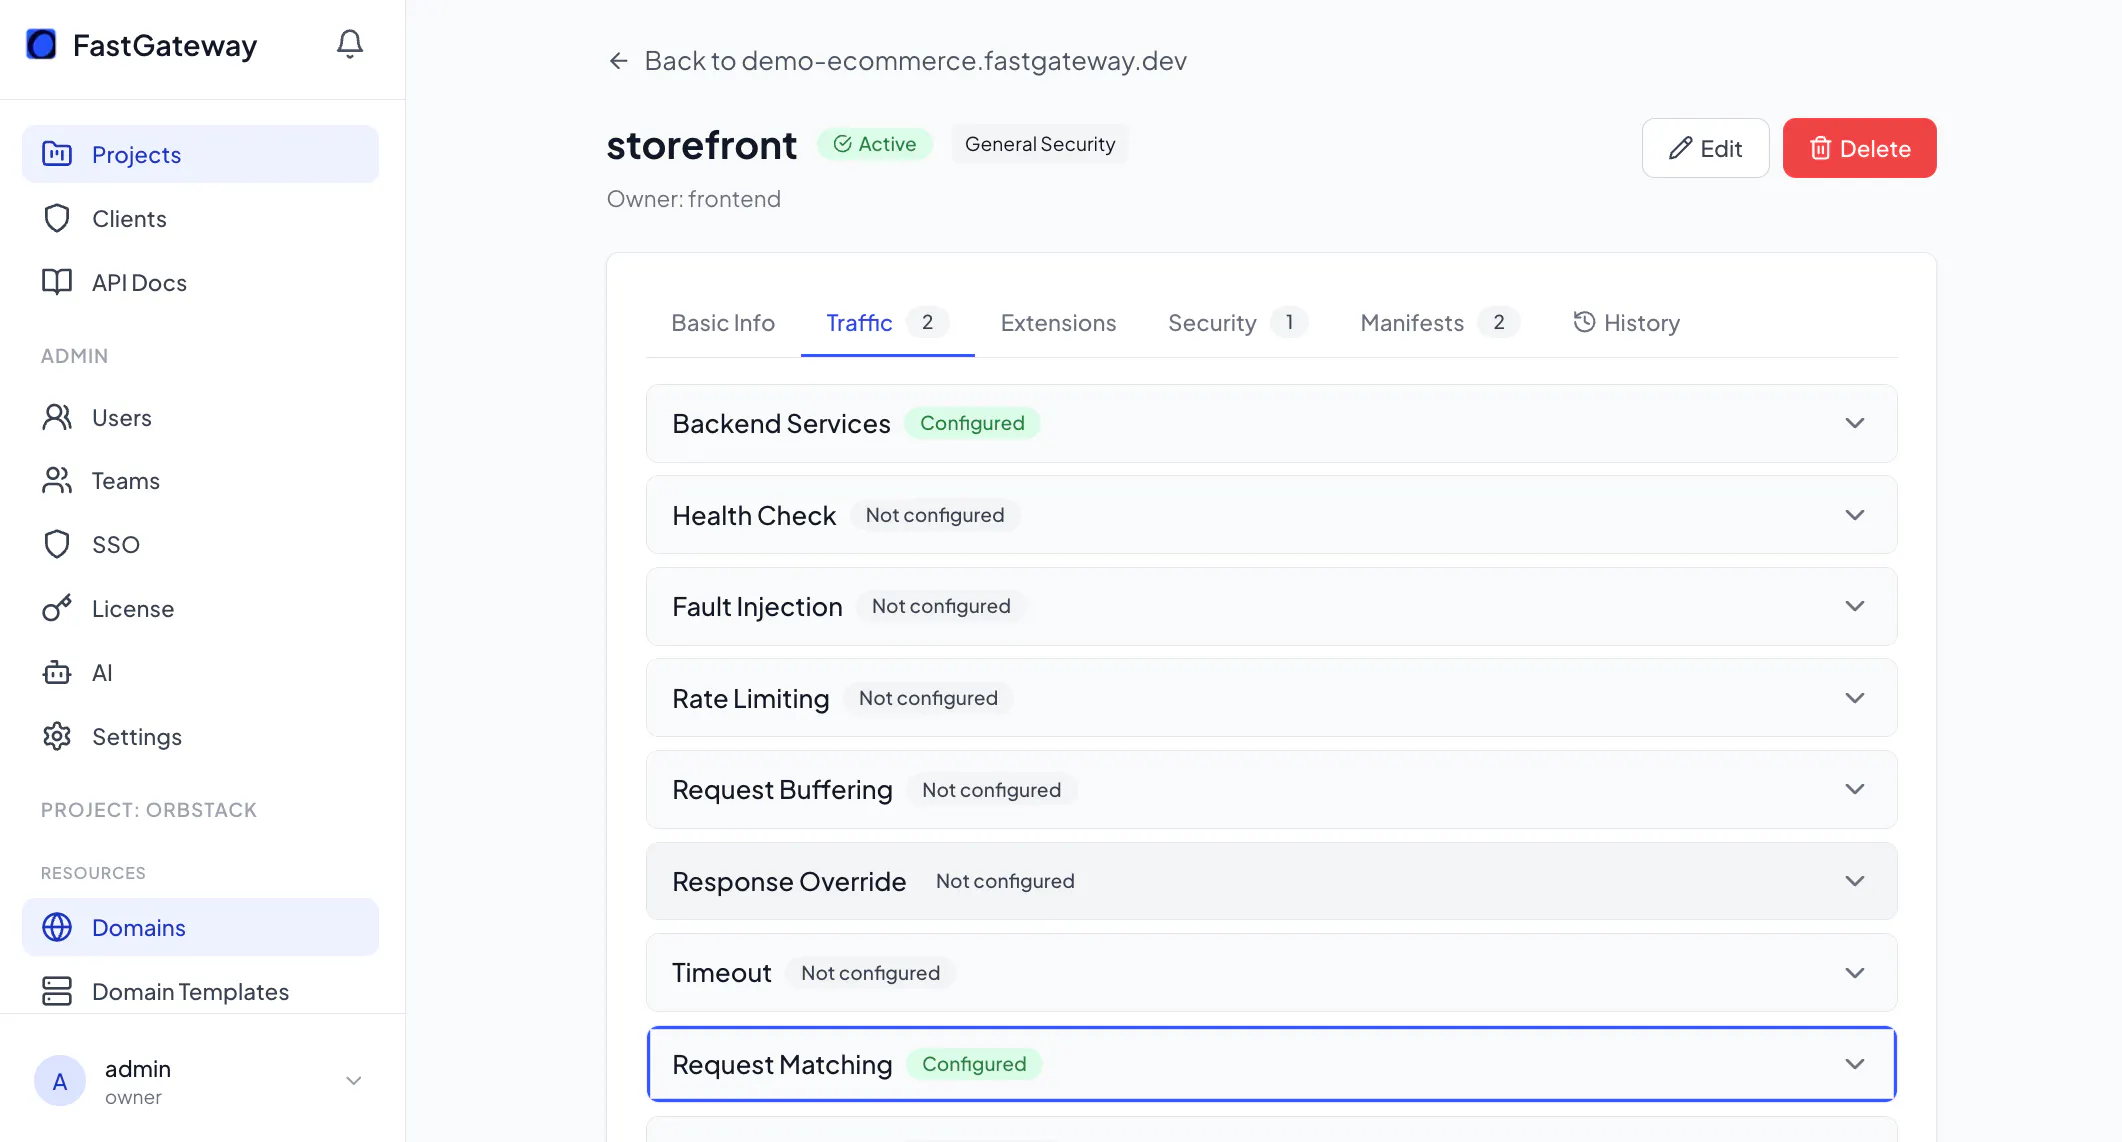Expand the Request Matching section chevron
The height and width of the screenshot is (1142, 2122).
coord(1855,1064)
